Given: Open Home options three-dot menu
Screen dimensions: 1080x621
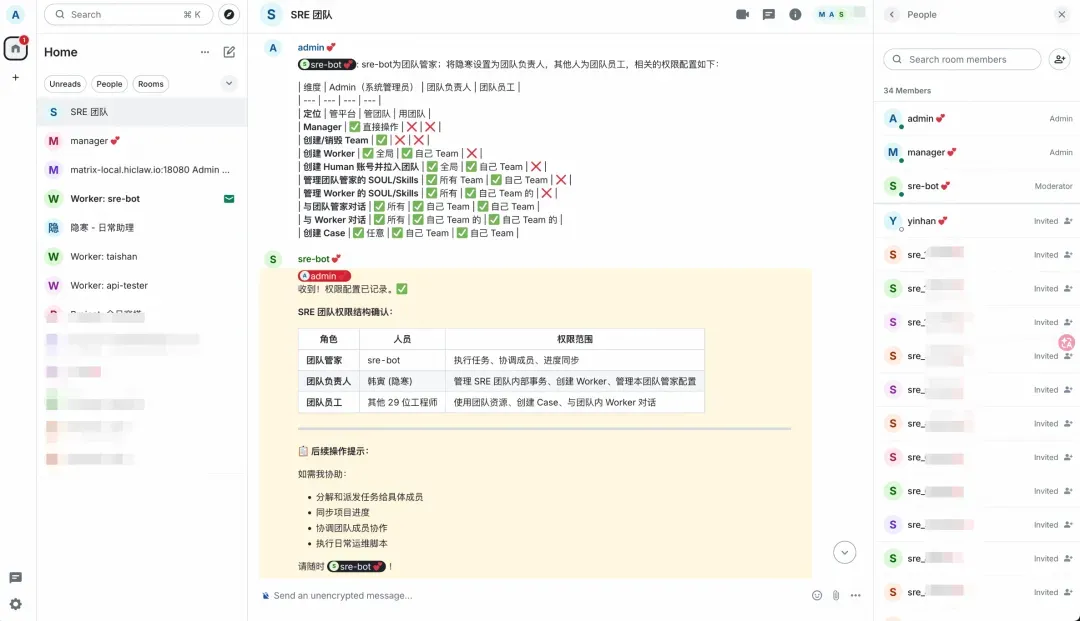Looking at the screenshot, I should click(205, 52).
